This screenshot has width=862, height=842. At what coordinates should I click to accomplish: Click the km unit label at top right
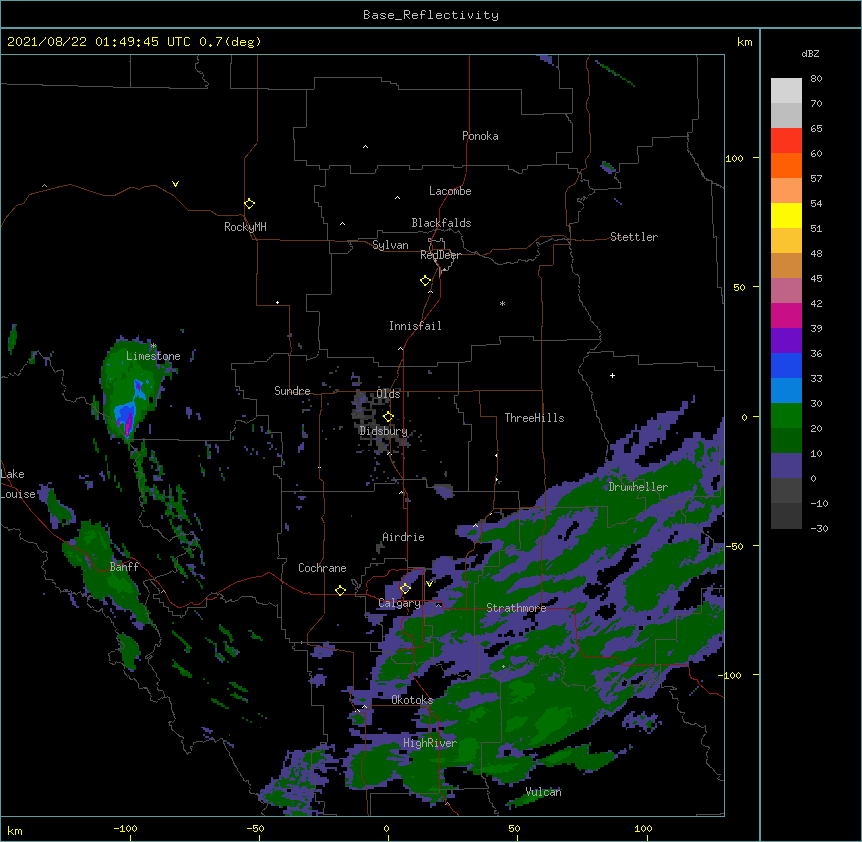pyautogui.click(x=745, y=42)
